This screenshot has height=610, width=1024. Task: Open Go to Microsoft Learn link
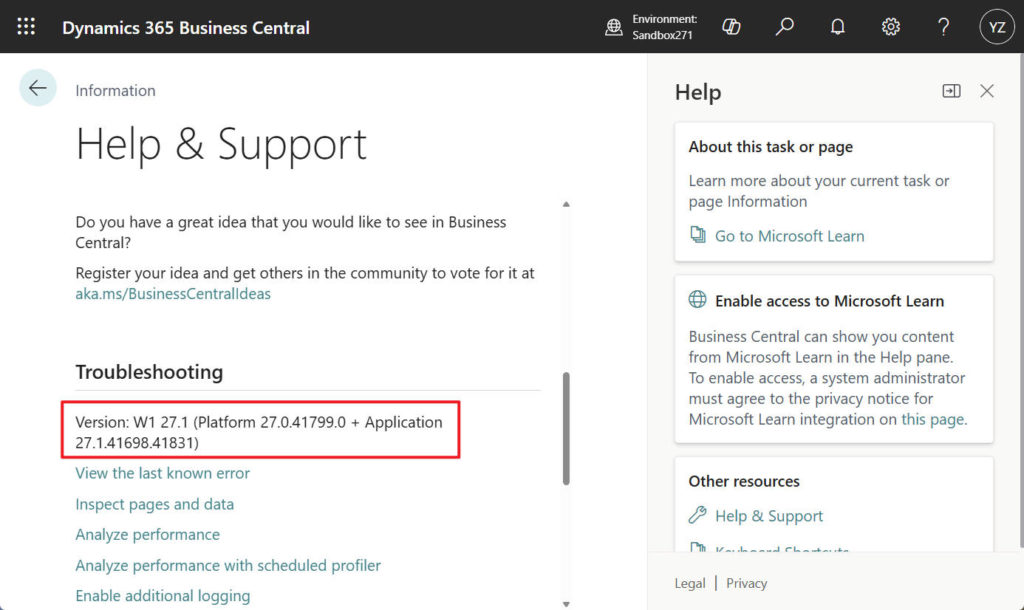click(789, 236)
